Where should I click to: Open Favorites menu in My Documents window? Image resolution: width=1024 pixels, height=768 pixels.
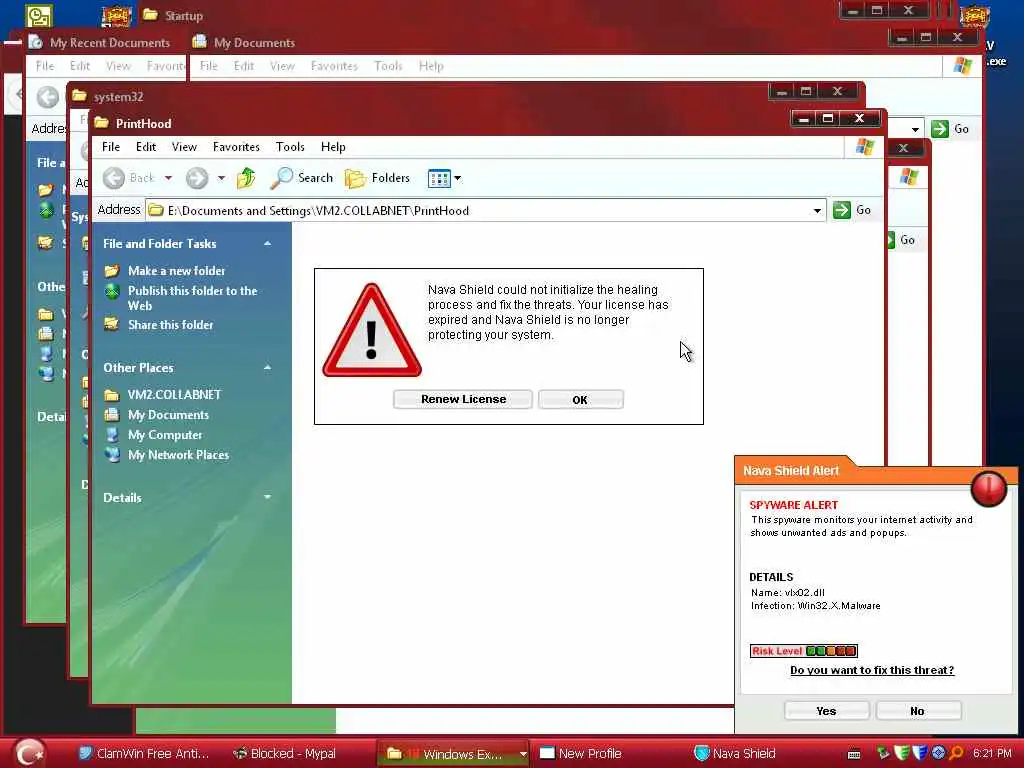coord(334,66)
